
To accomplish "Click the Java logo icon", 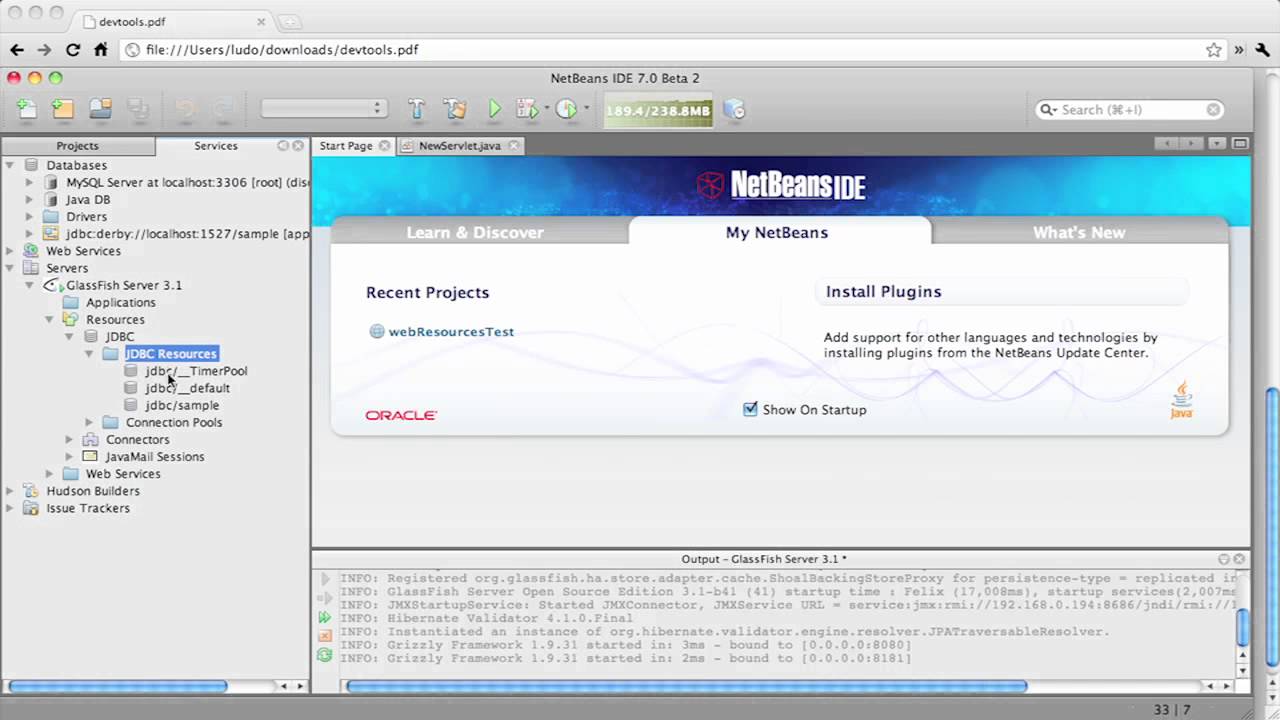I will [x=1182, y=400].
